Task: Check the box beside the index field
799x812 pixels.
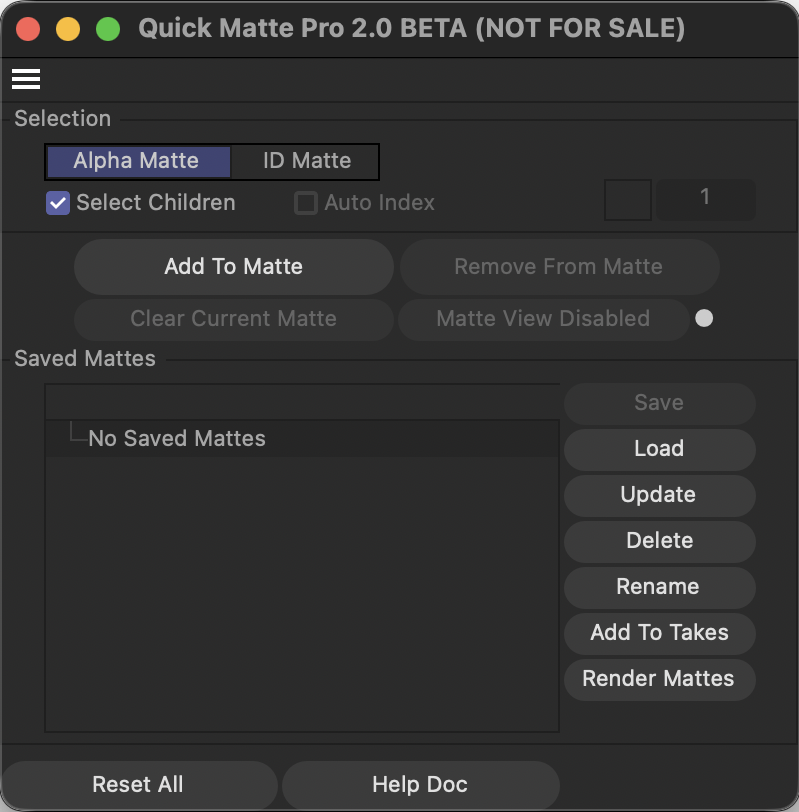Action: click(x=627, y=200)
